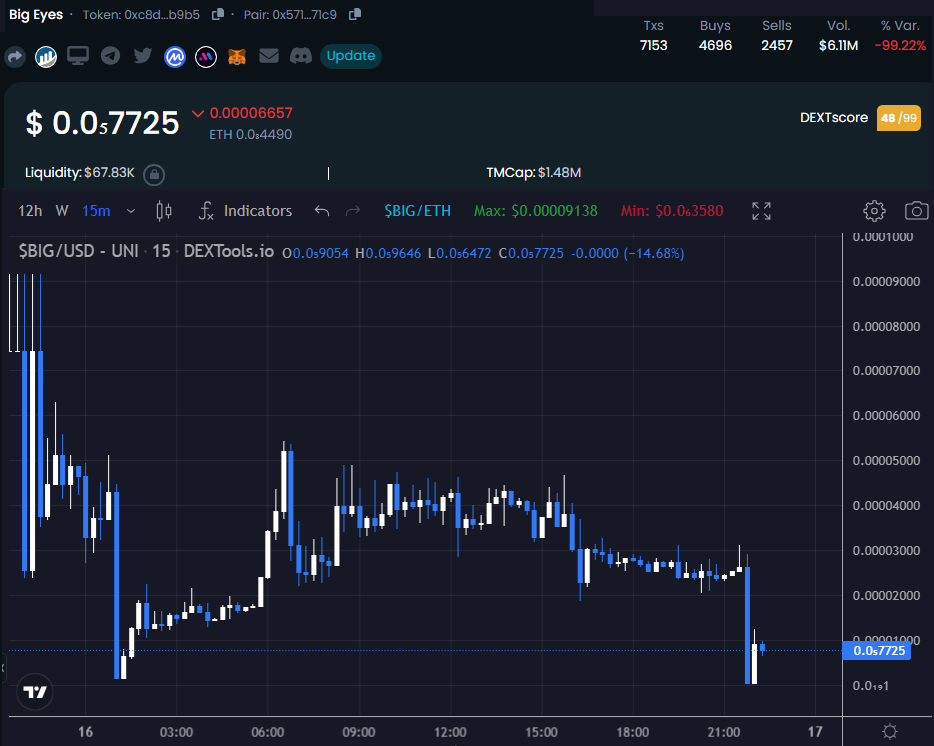Click the red price change 0.00006657
This screenshot has height=746, width=934.
point(251,113)
